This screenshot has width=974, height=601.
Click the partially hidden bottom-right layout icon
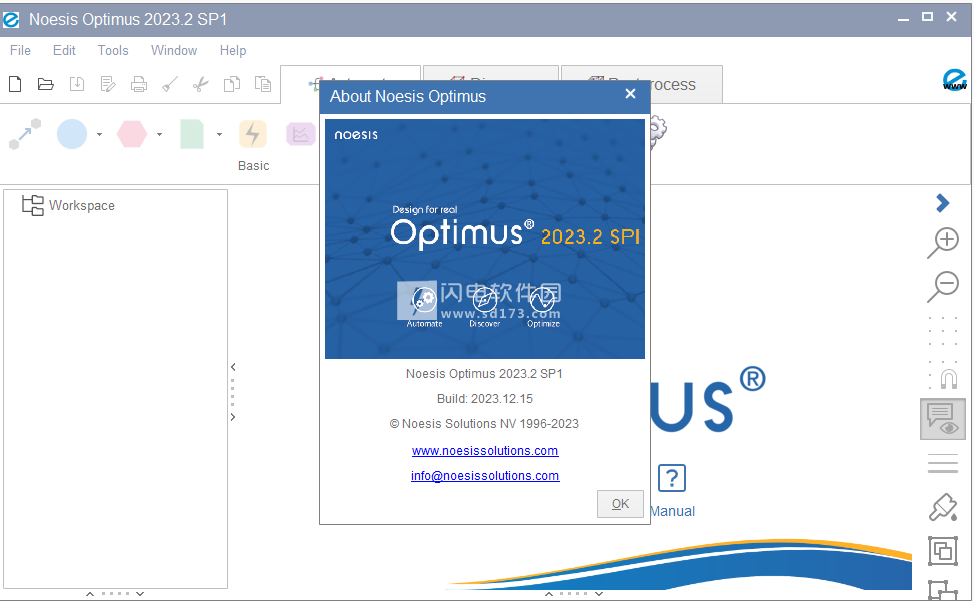click(x=943, y=590)
